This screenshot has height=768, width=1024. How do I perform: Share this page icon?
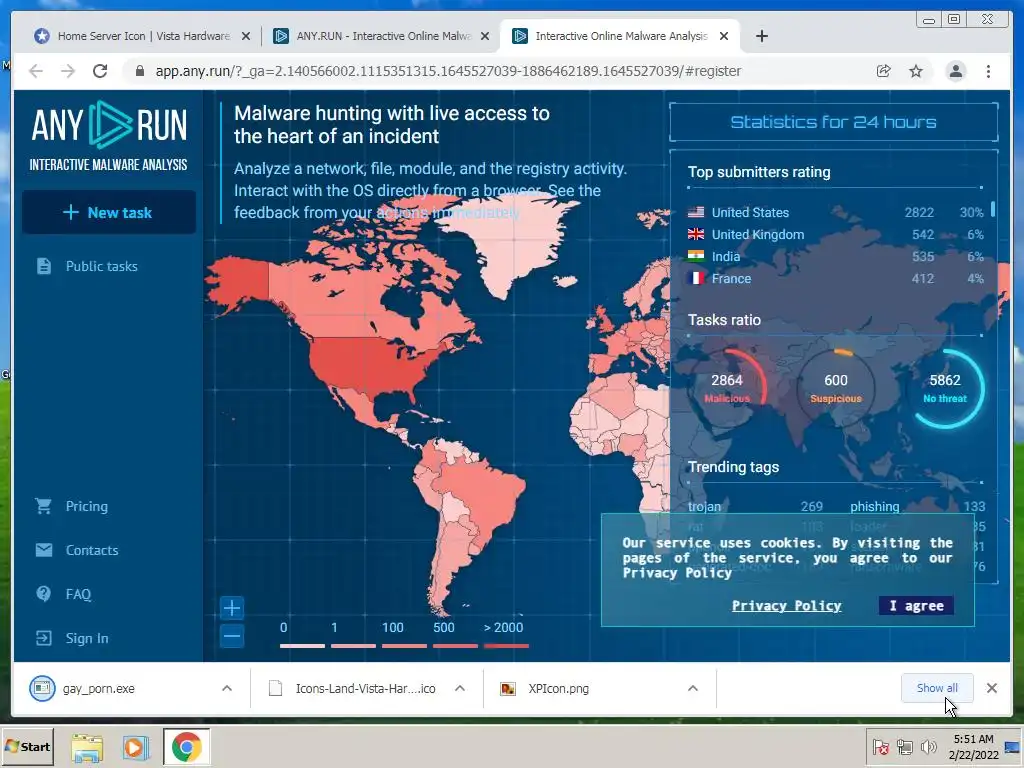(884, 71)
